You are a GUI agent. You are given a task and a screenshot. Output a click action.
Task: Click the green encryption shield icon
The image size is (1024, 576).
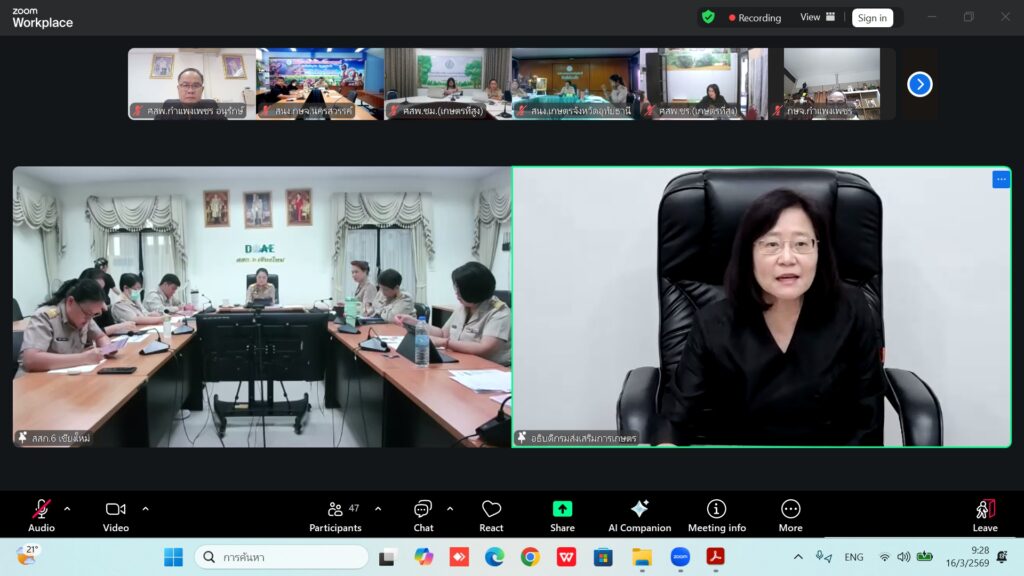(708, 17)
